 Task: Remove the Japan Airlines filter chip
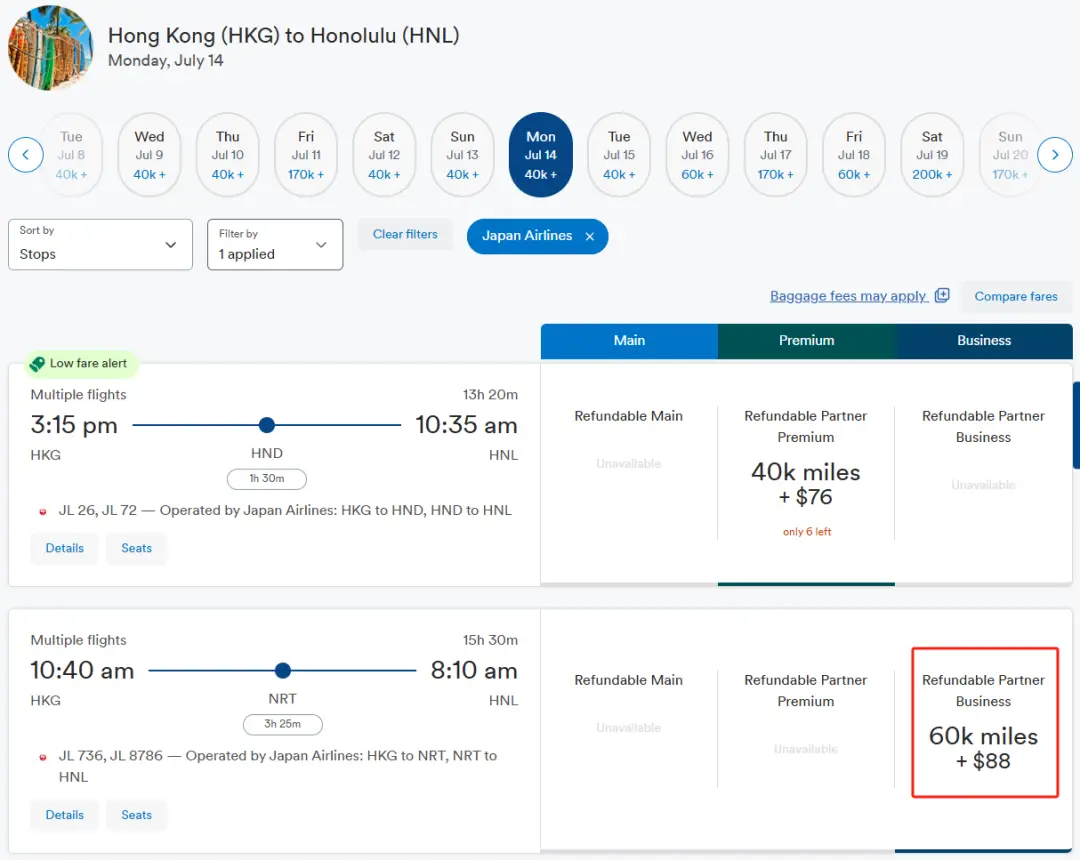[590, 236]
